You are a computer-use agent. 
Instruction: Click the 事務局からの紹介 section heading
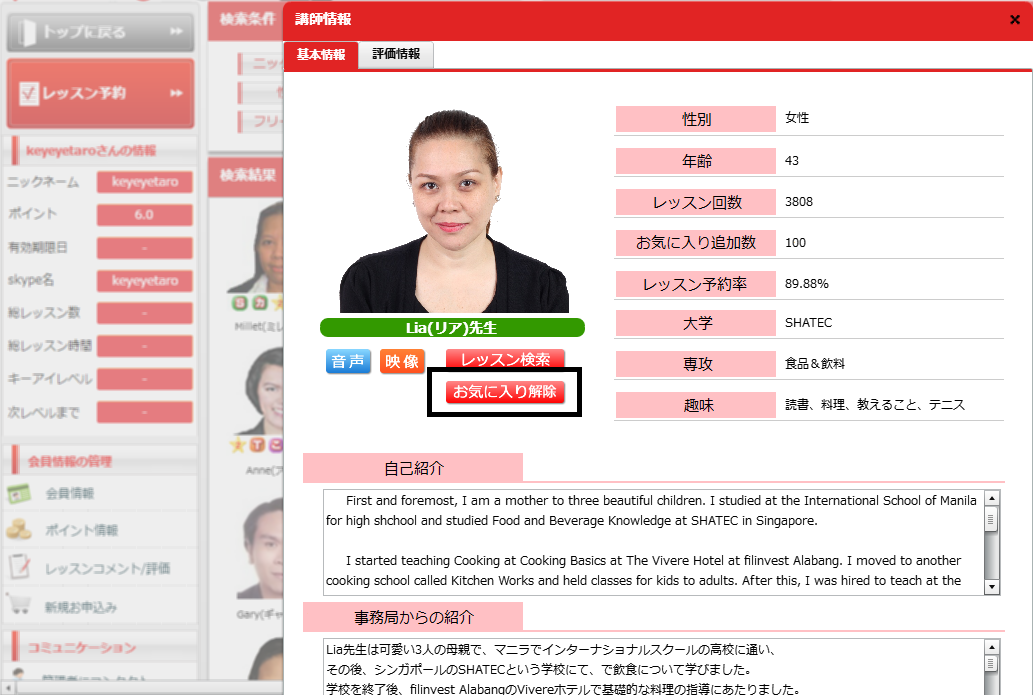413,617
